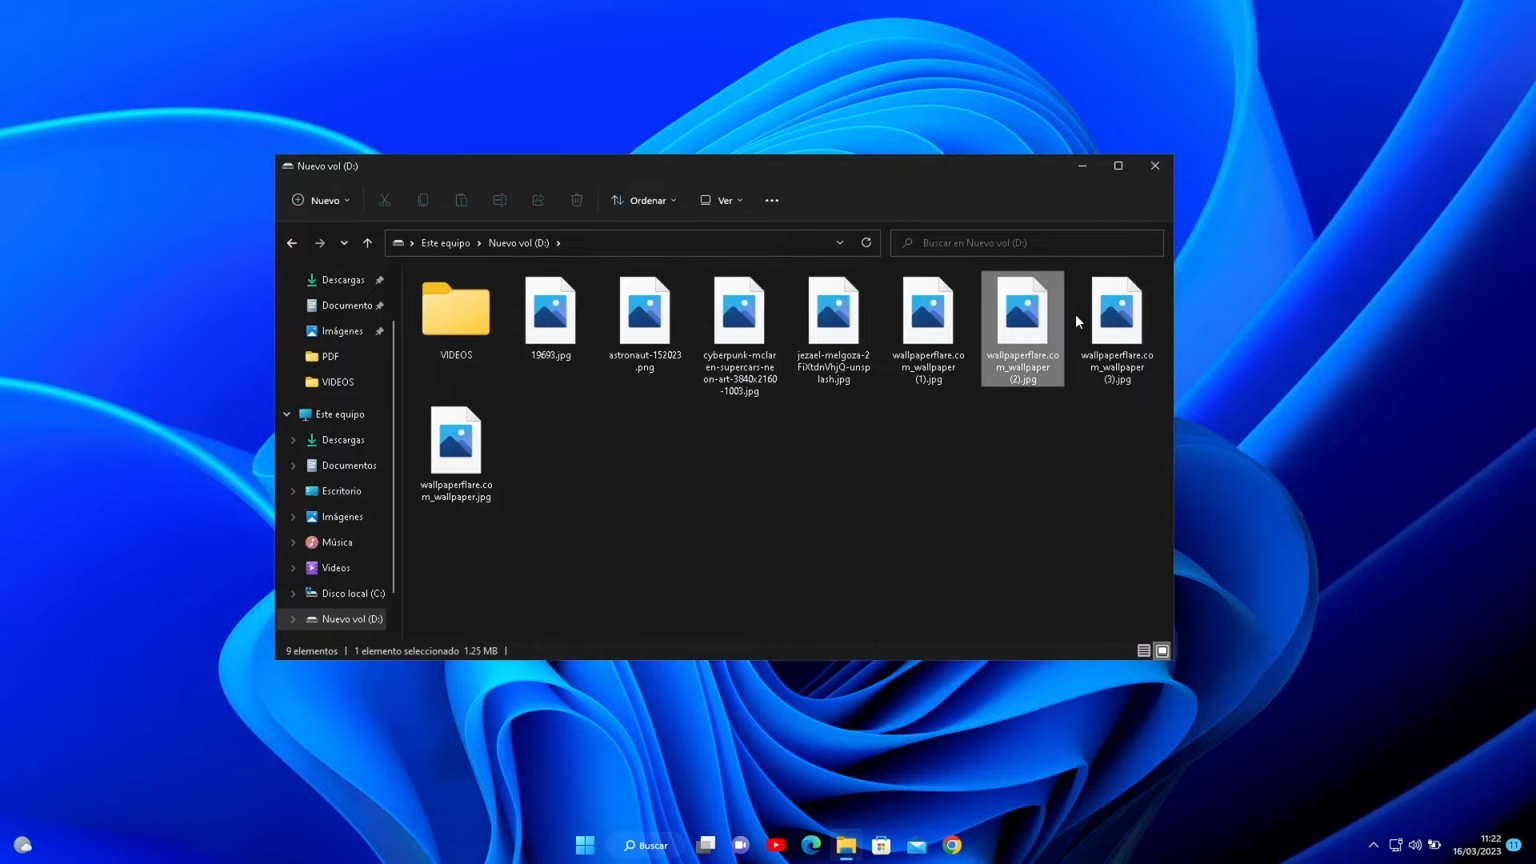Screen dimensions: 1536x864
Task: Open the Windows Start button
Action: click(585, 845)
